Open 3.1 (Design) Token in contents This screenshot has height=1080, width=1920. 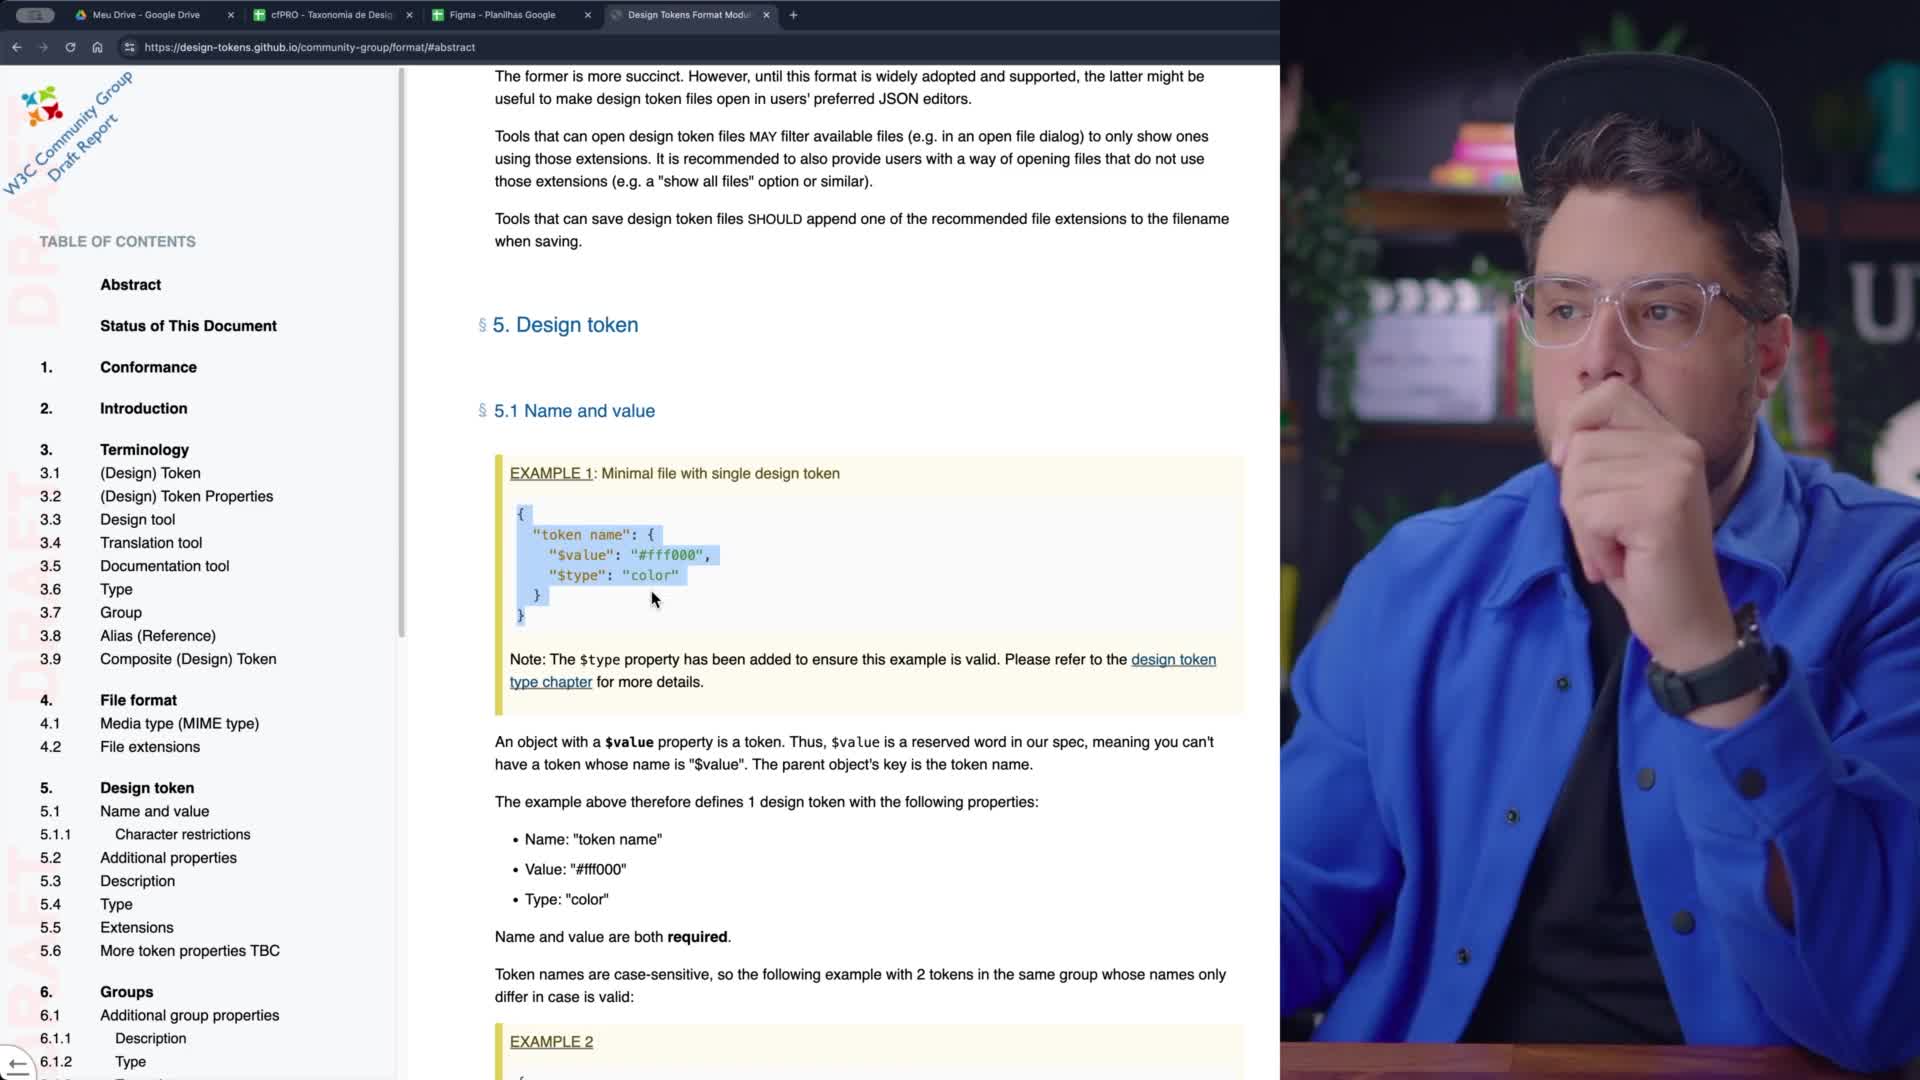tap(150, 473)
